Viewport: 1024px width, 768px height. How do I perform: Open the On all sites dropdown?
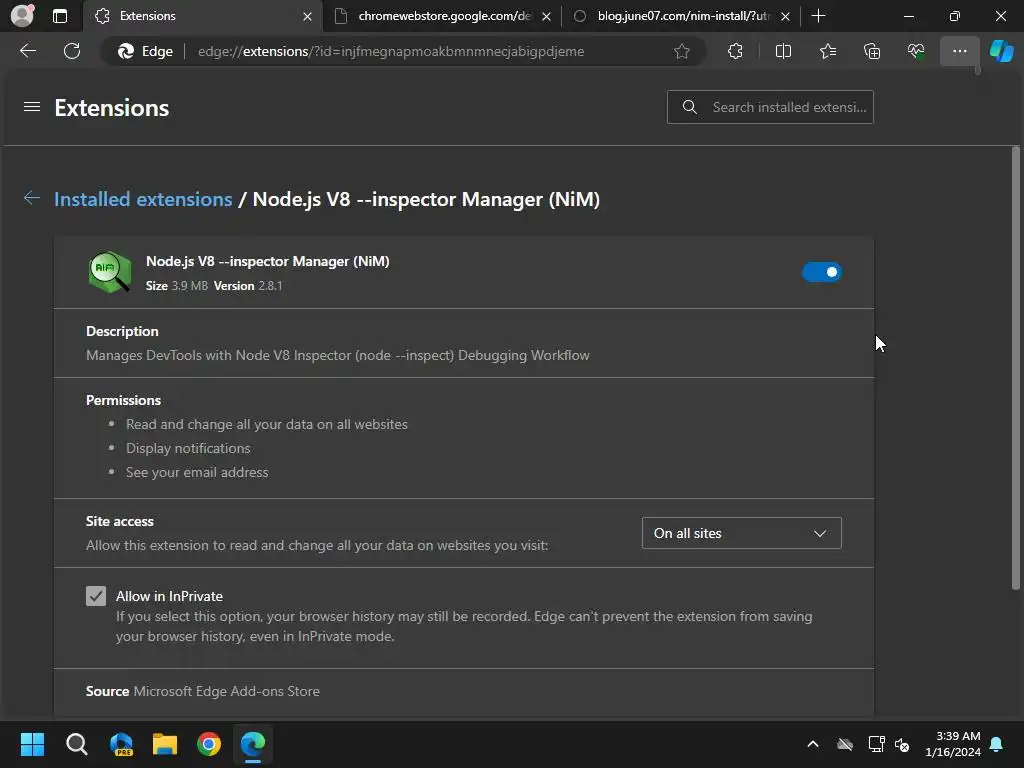coord(741,533)
